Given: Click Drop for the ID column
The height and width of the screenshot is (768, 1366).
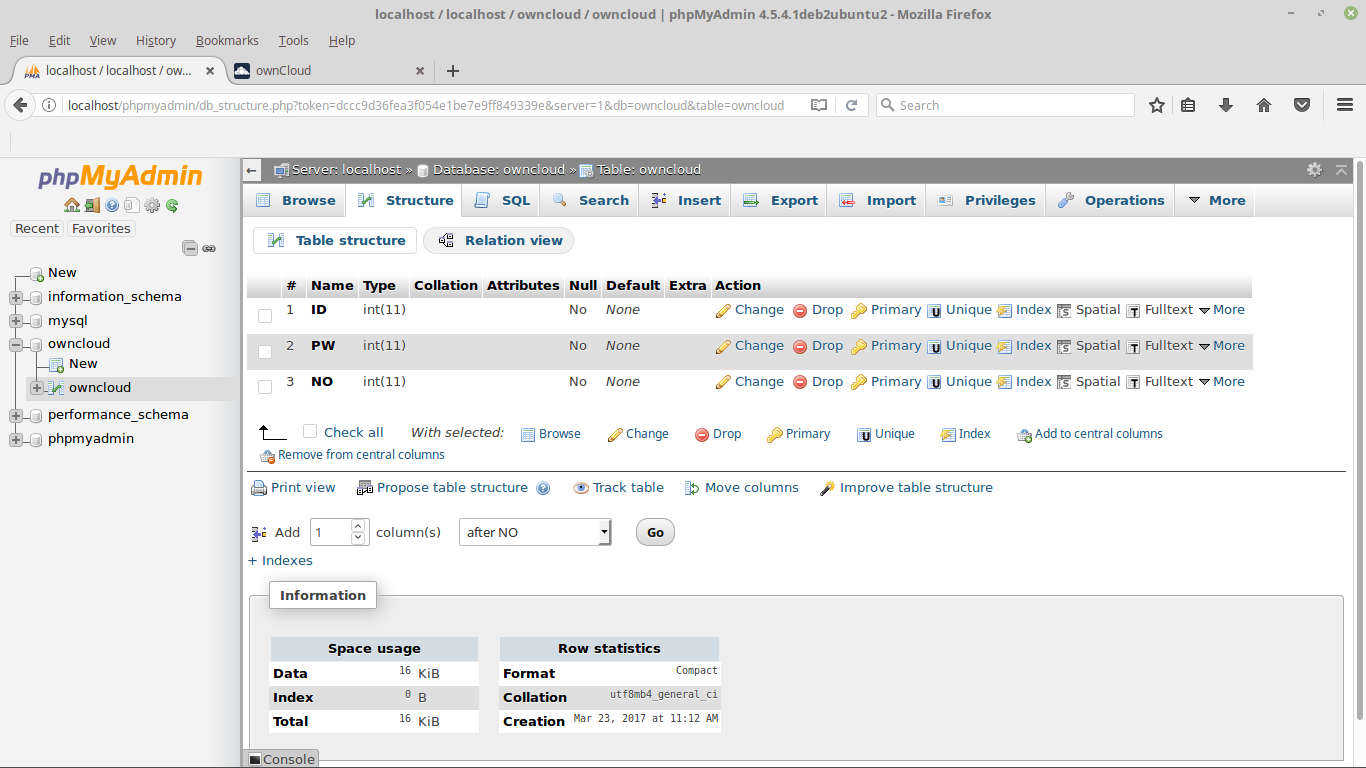Looking at the screenshot, I should coord(818,310).
